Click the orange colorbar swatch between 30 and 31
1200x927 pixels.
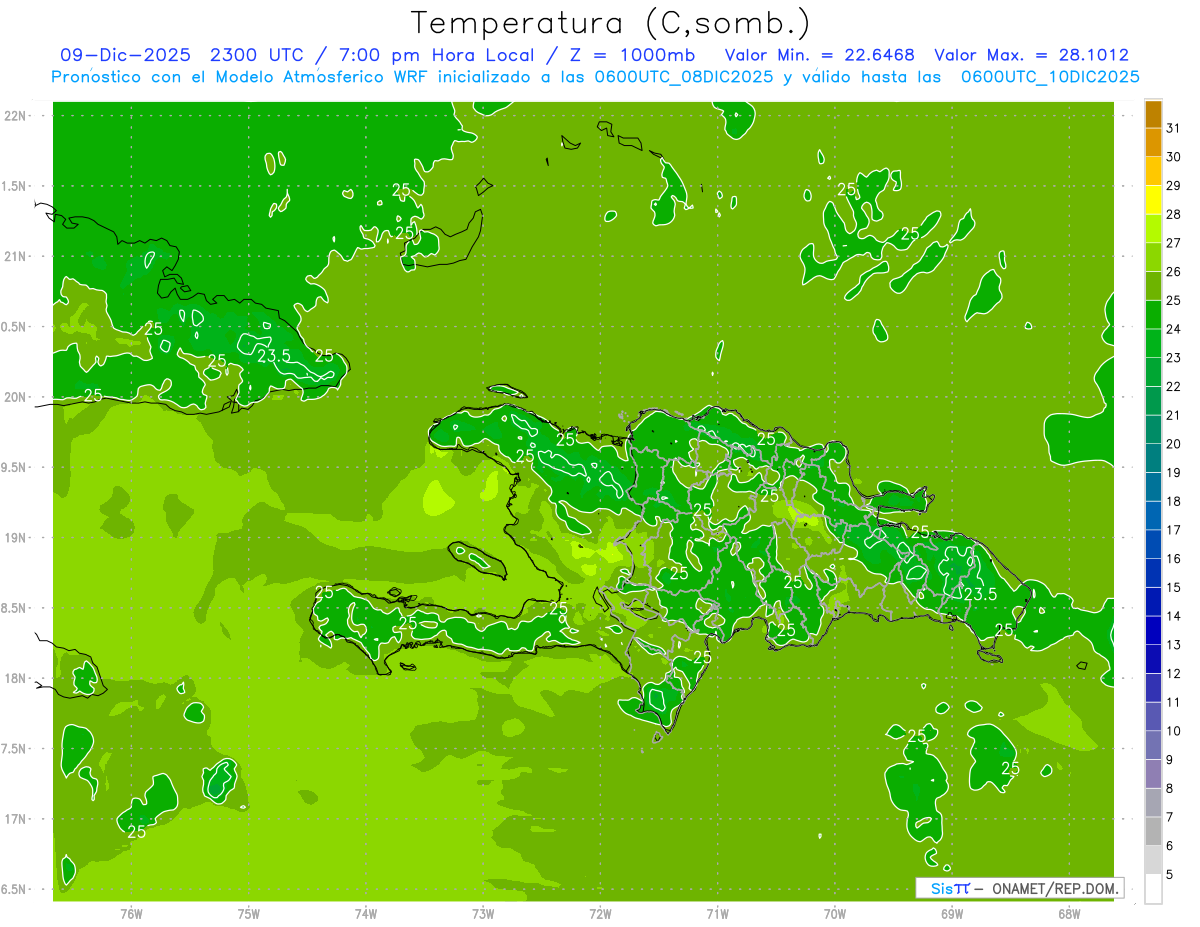1153,143
